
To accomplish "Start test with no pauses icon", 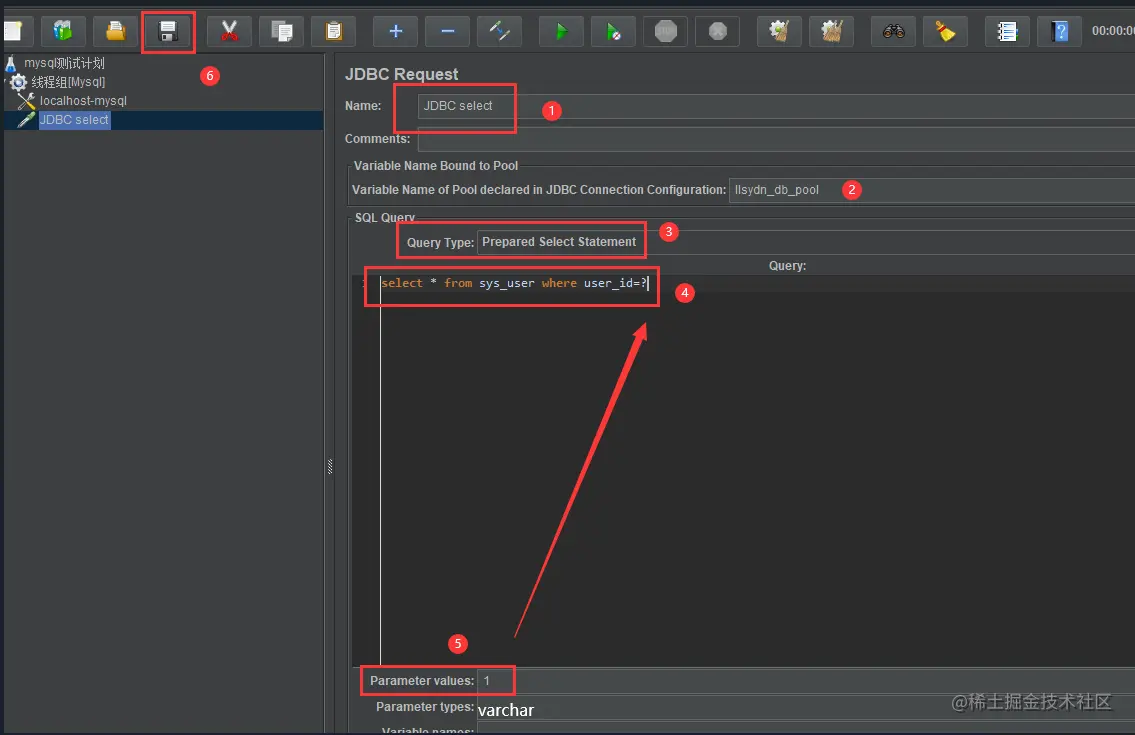I will [x=613, y=31].
